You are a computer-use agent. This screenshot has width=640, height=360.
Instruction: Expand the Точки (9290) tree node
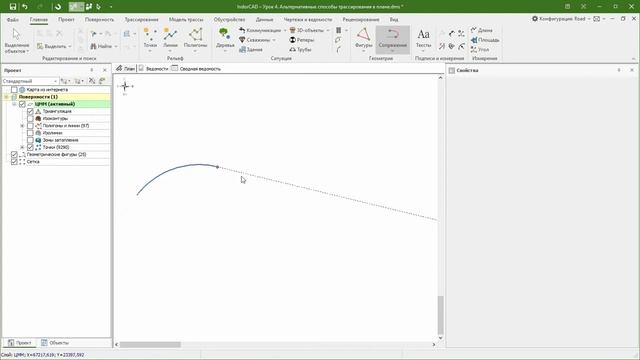point(22,147)
